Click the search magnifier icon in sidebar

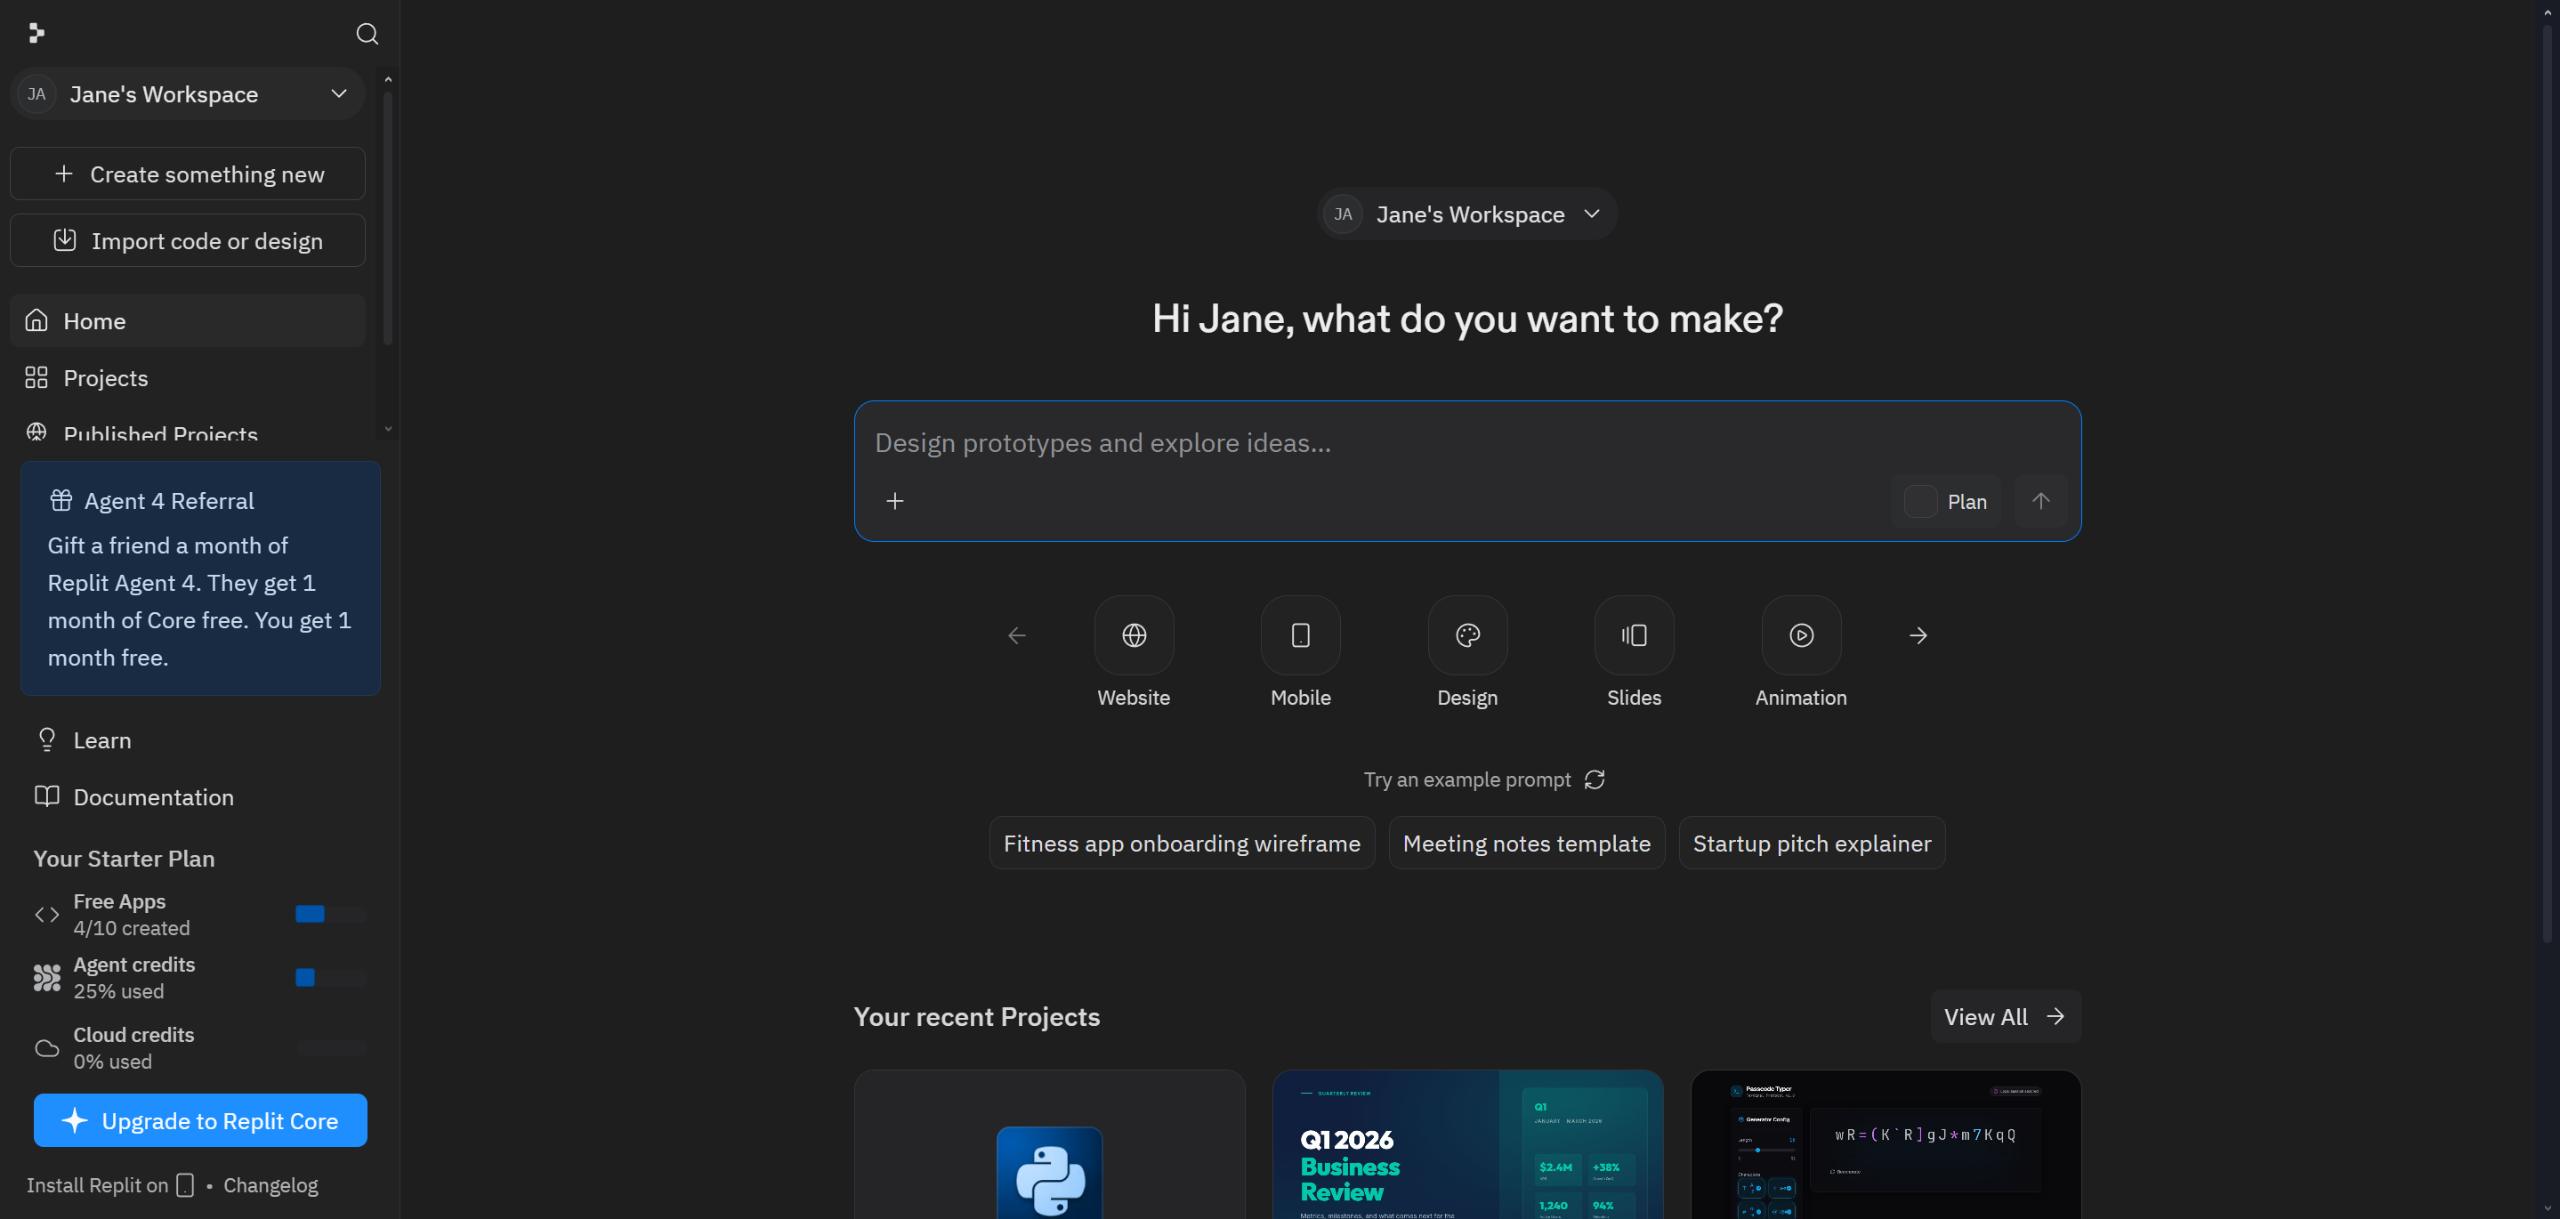coord(367,34)
